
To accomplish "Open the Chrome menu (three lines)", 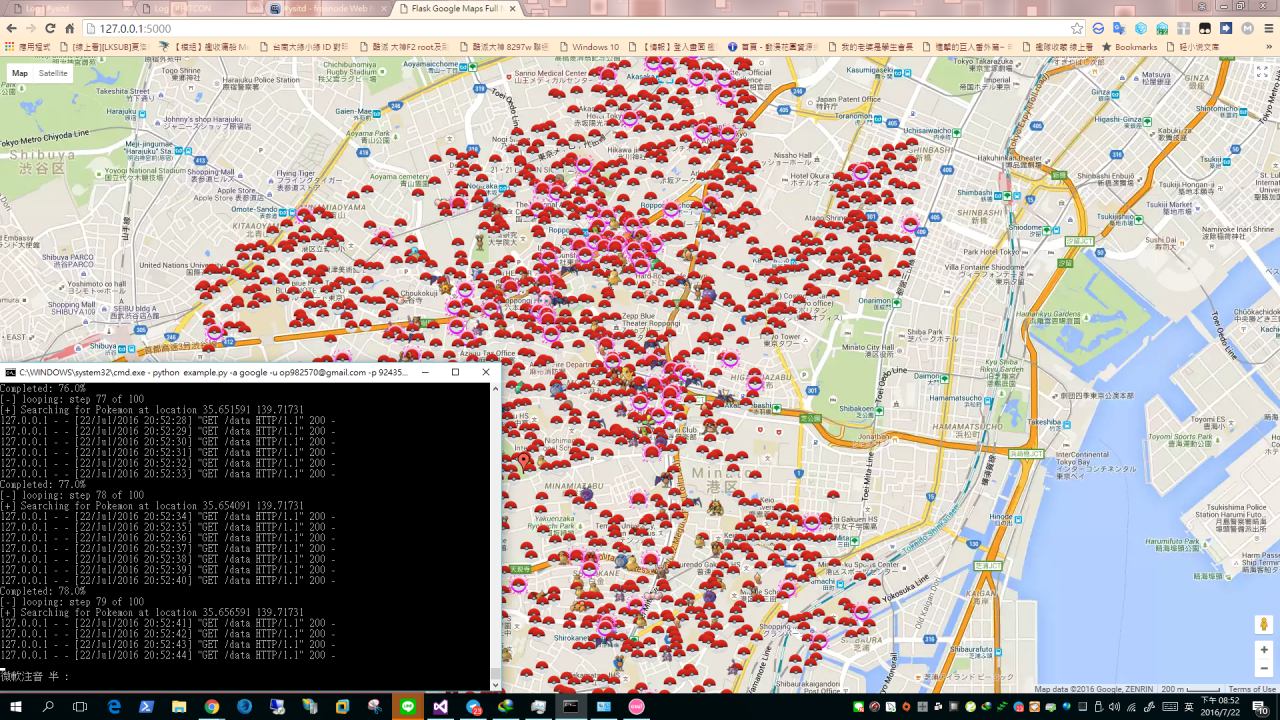I will pos(1268,28).
